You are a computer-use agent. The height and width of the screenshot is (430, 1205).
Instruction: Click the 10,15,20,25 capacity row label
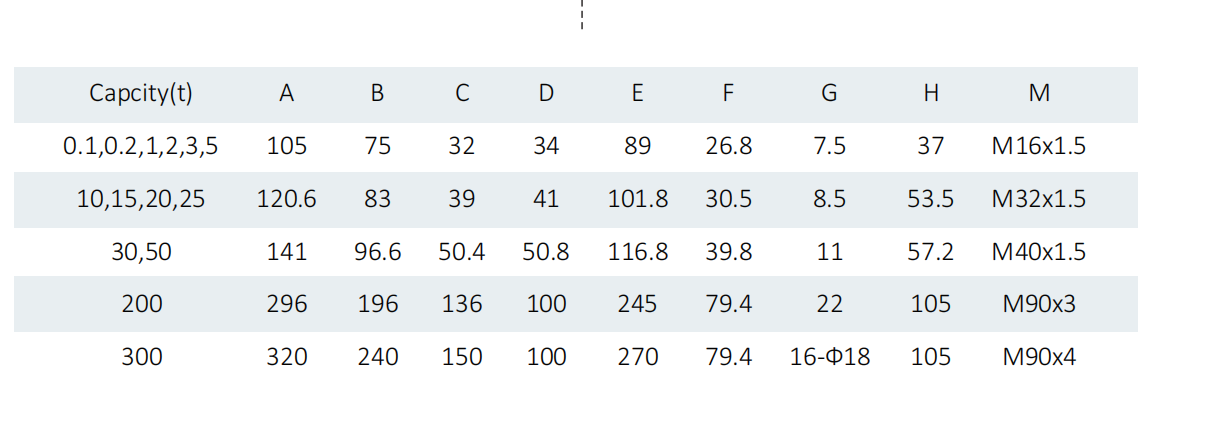pos(141,199)
